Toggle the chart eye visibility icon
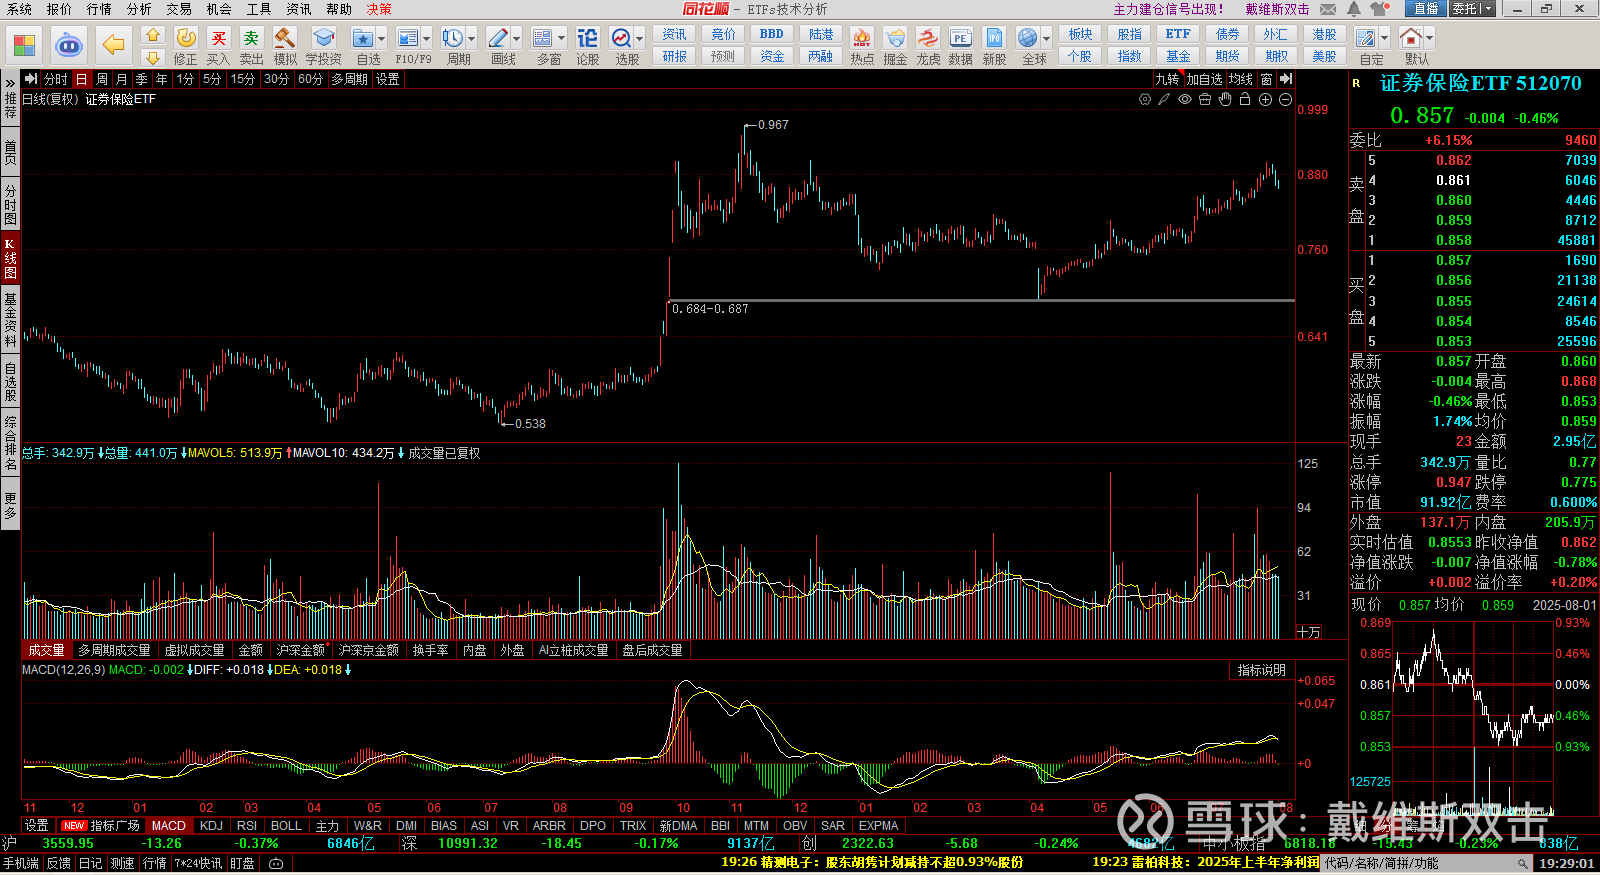 point(1185,99)
